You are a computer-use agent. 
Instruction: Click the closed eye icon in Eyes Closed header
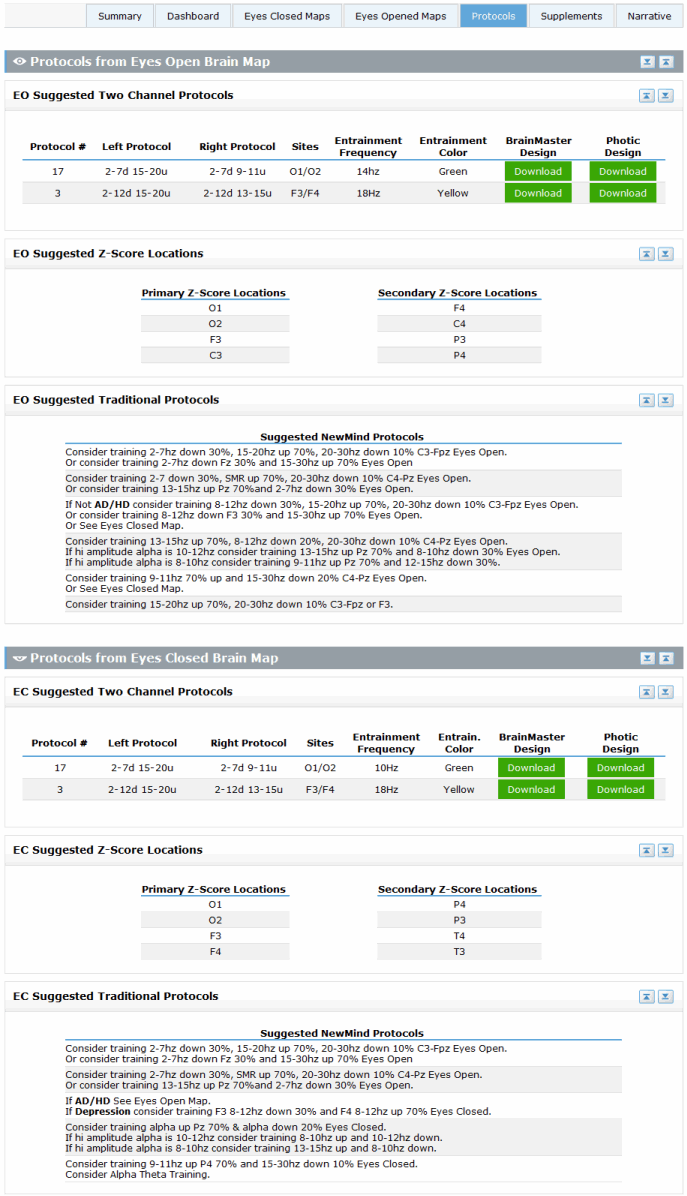click(x=19, y=658)
